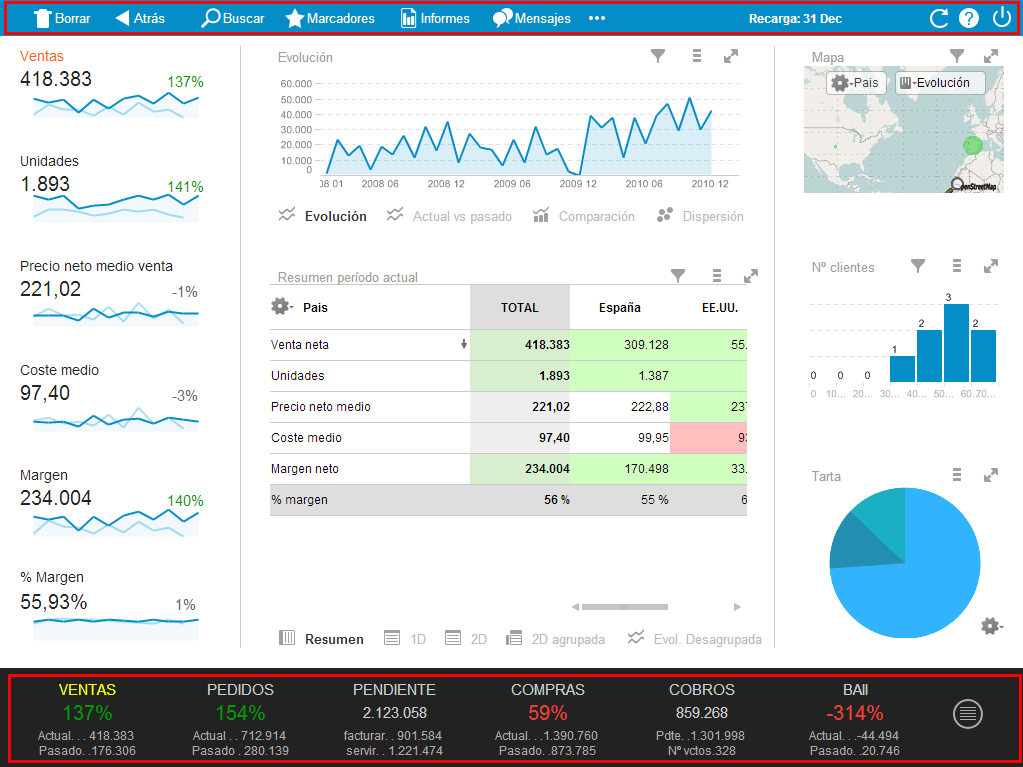Maximize the Mapa panel with expand icon
The width and height of the screenshot is (1023, 767).
[x=990, y=57]
